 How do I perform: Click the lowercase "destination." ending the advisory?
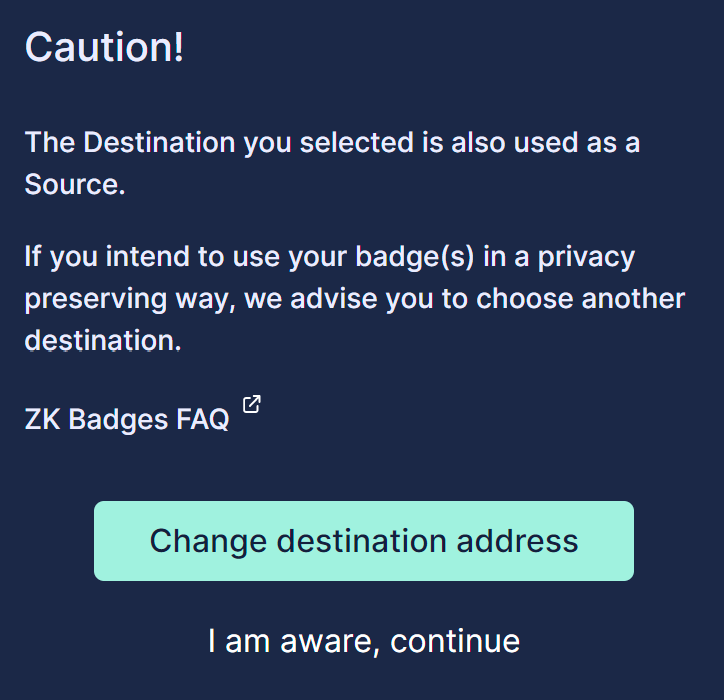click(x=103, y=340)
